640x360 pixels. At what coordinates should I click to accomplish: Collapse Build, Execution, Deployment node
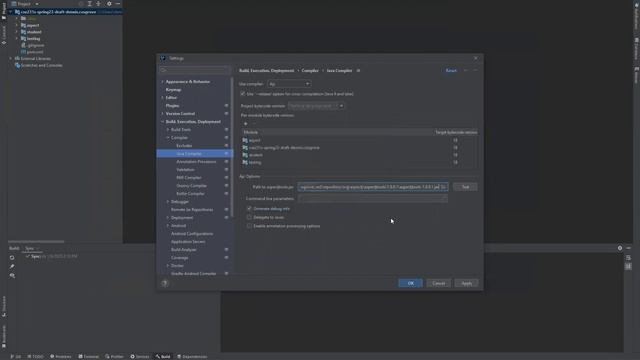[x=162, y=122]
